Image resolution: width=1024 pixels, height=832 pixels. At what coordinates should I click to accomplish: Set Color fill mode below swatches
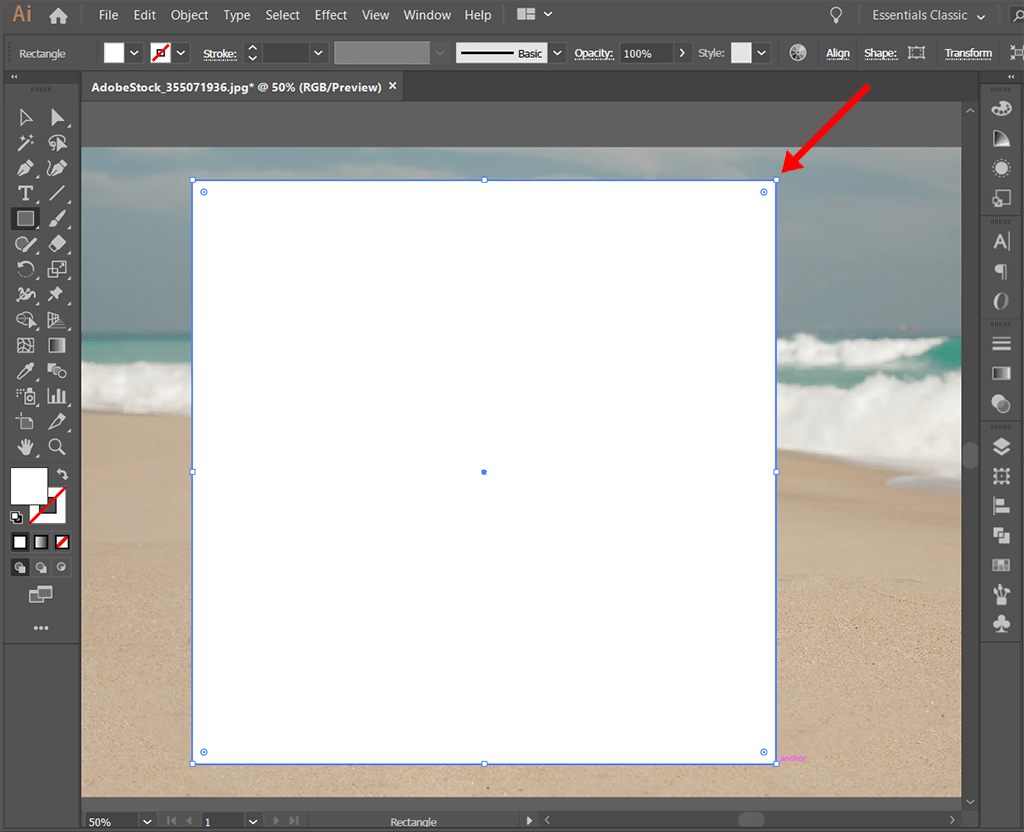click(x=20, y=542)
